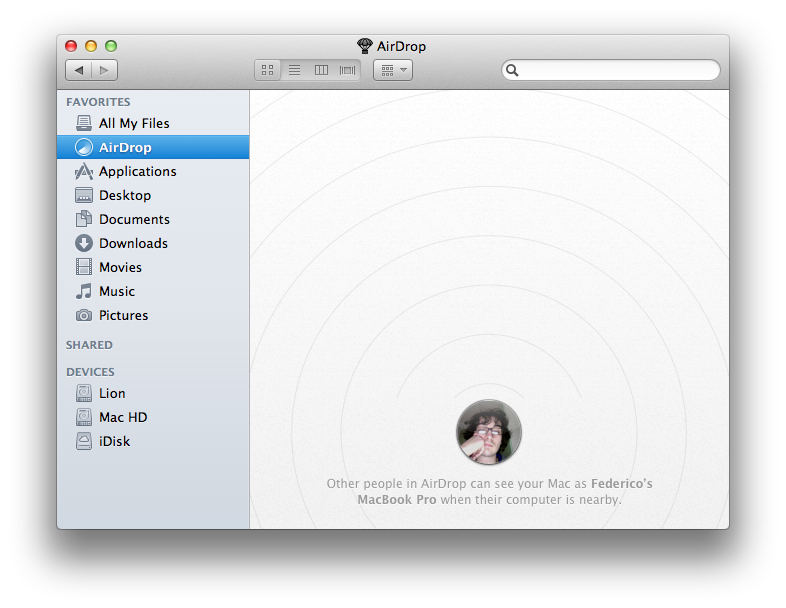Click the Mac HD drive icon

84,417
